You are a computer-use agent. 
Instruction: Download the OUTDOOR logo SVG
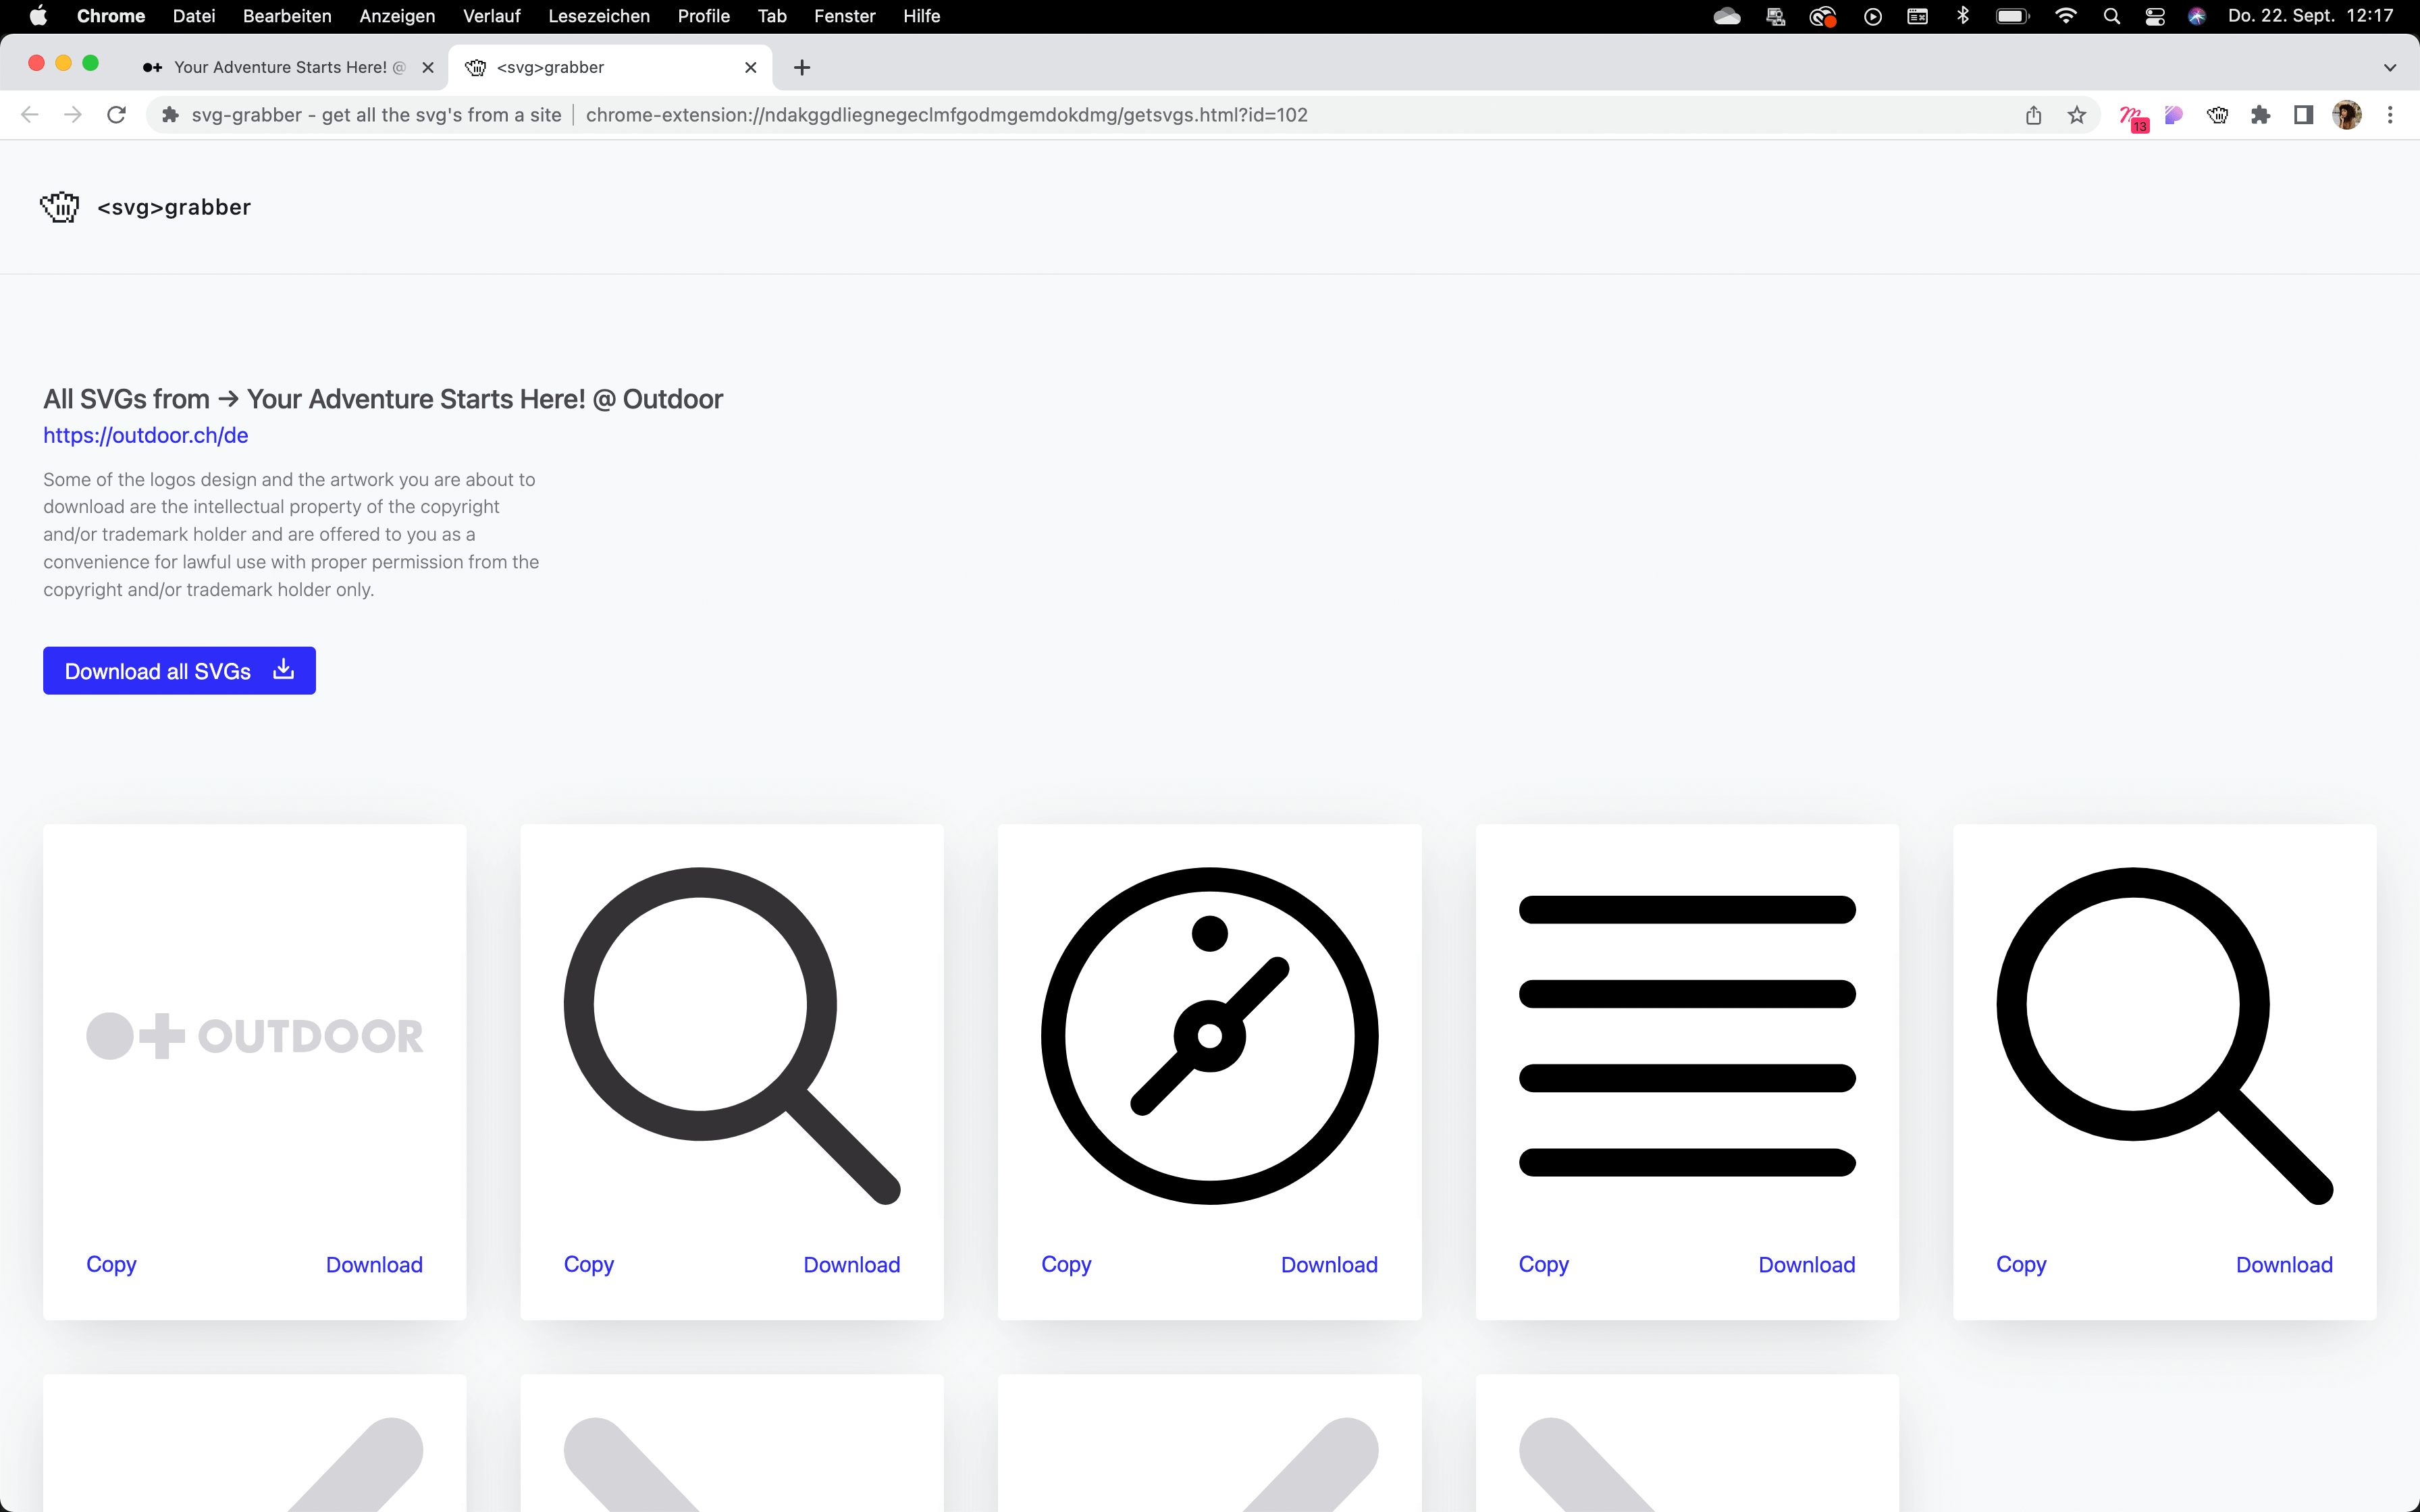click(x=374, y=1264)
